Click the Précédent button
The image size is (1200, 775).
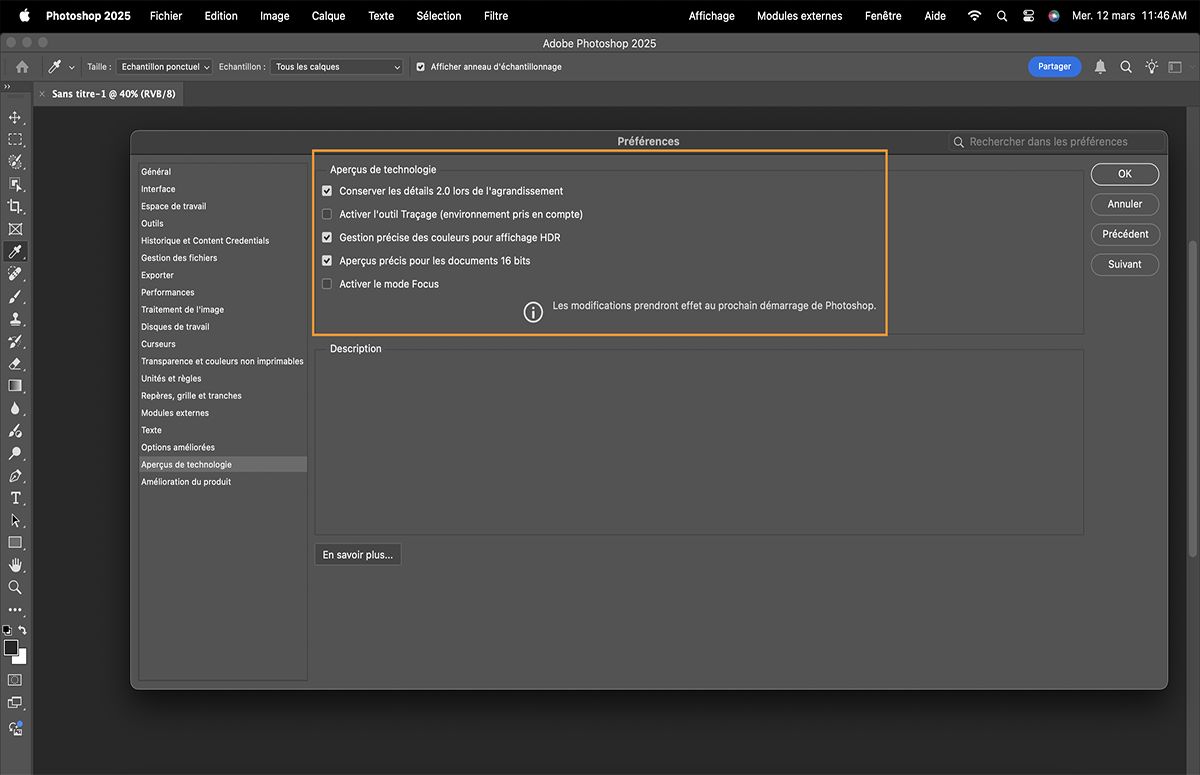click(x=1125, y=234)
